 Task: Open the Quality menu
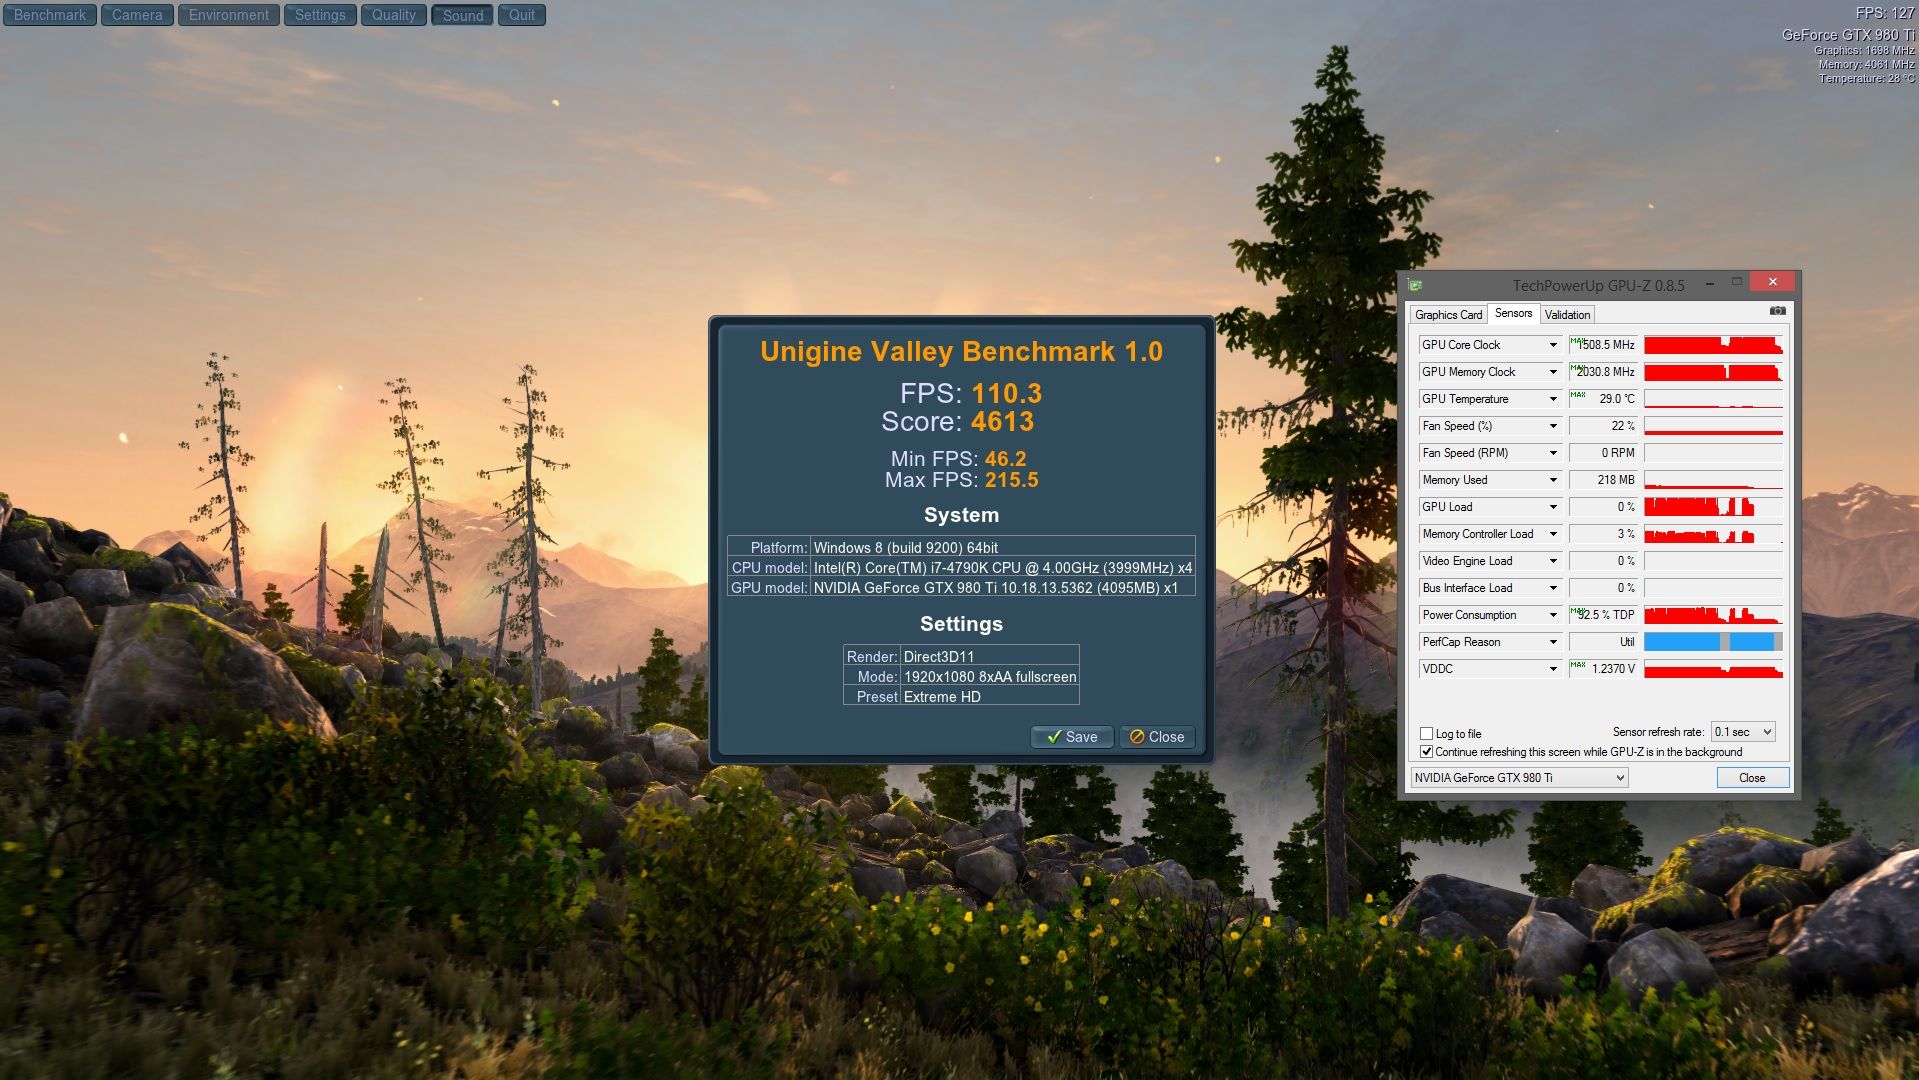[394, 15]
